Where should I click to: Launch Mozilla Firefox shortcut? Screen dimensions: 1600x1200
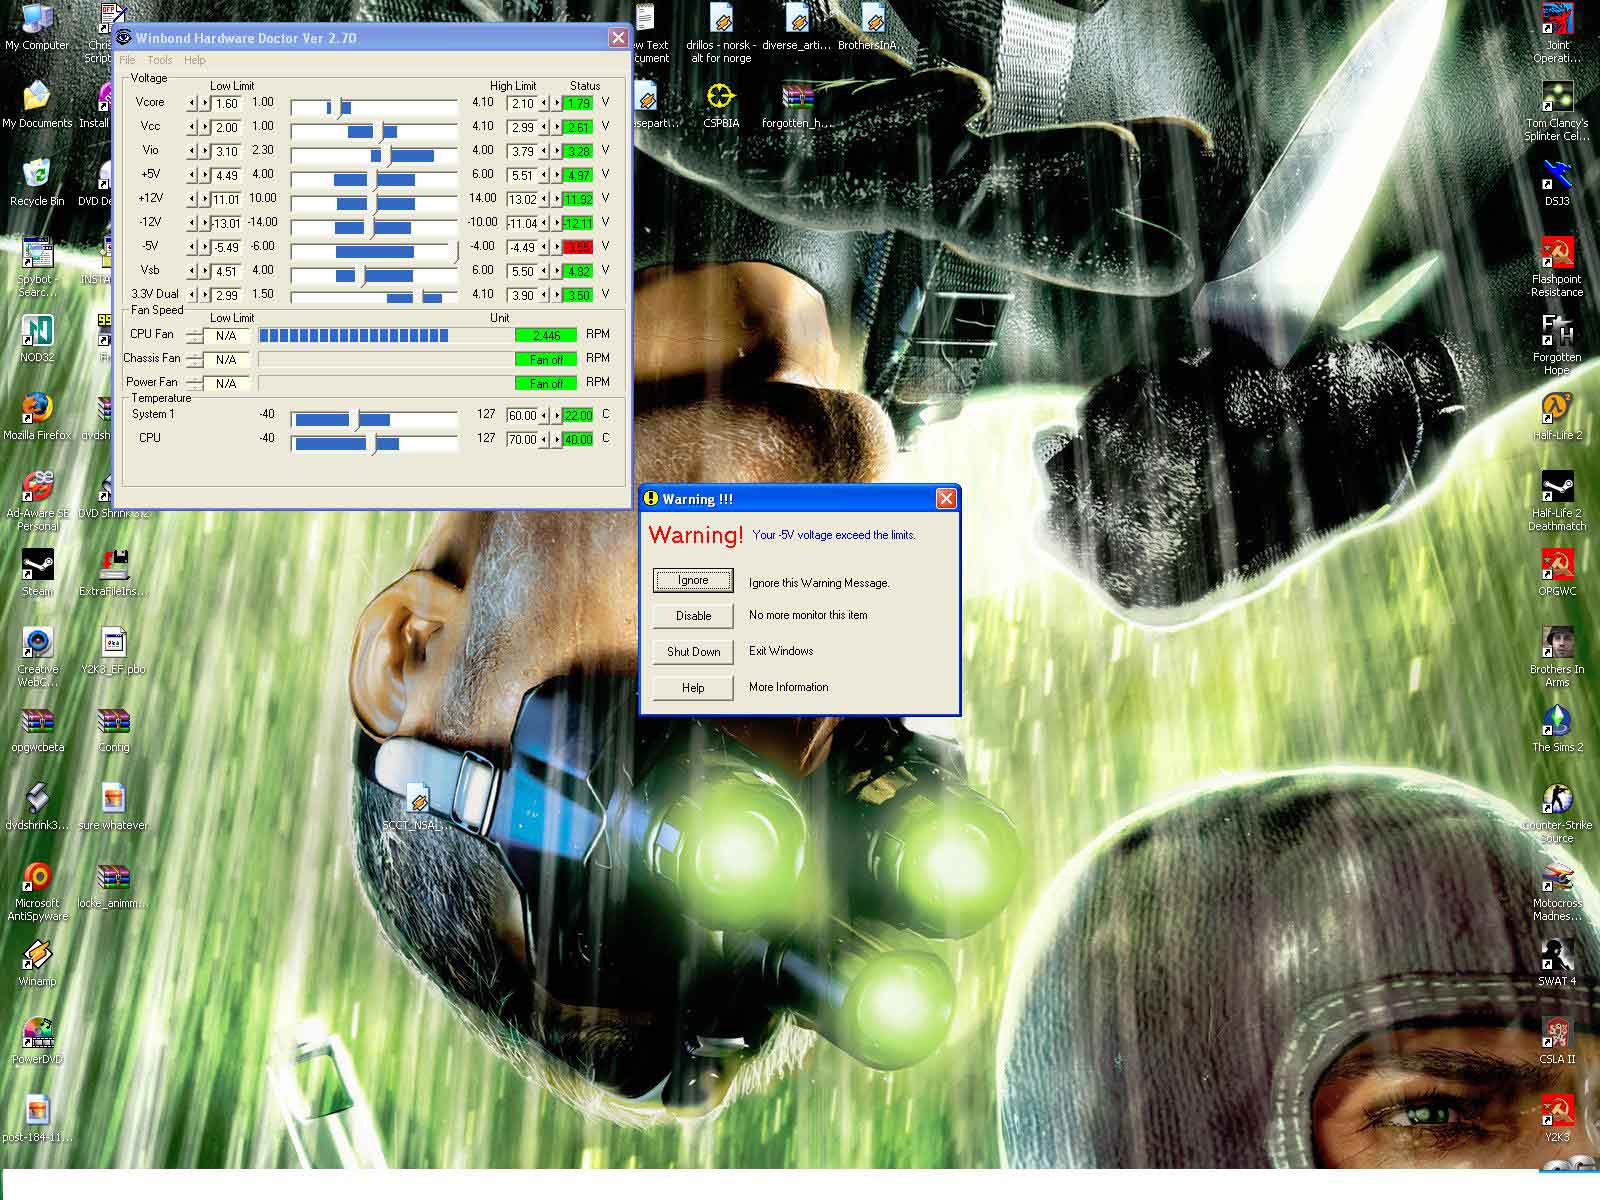37,417
